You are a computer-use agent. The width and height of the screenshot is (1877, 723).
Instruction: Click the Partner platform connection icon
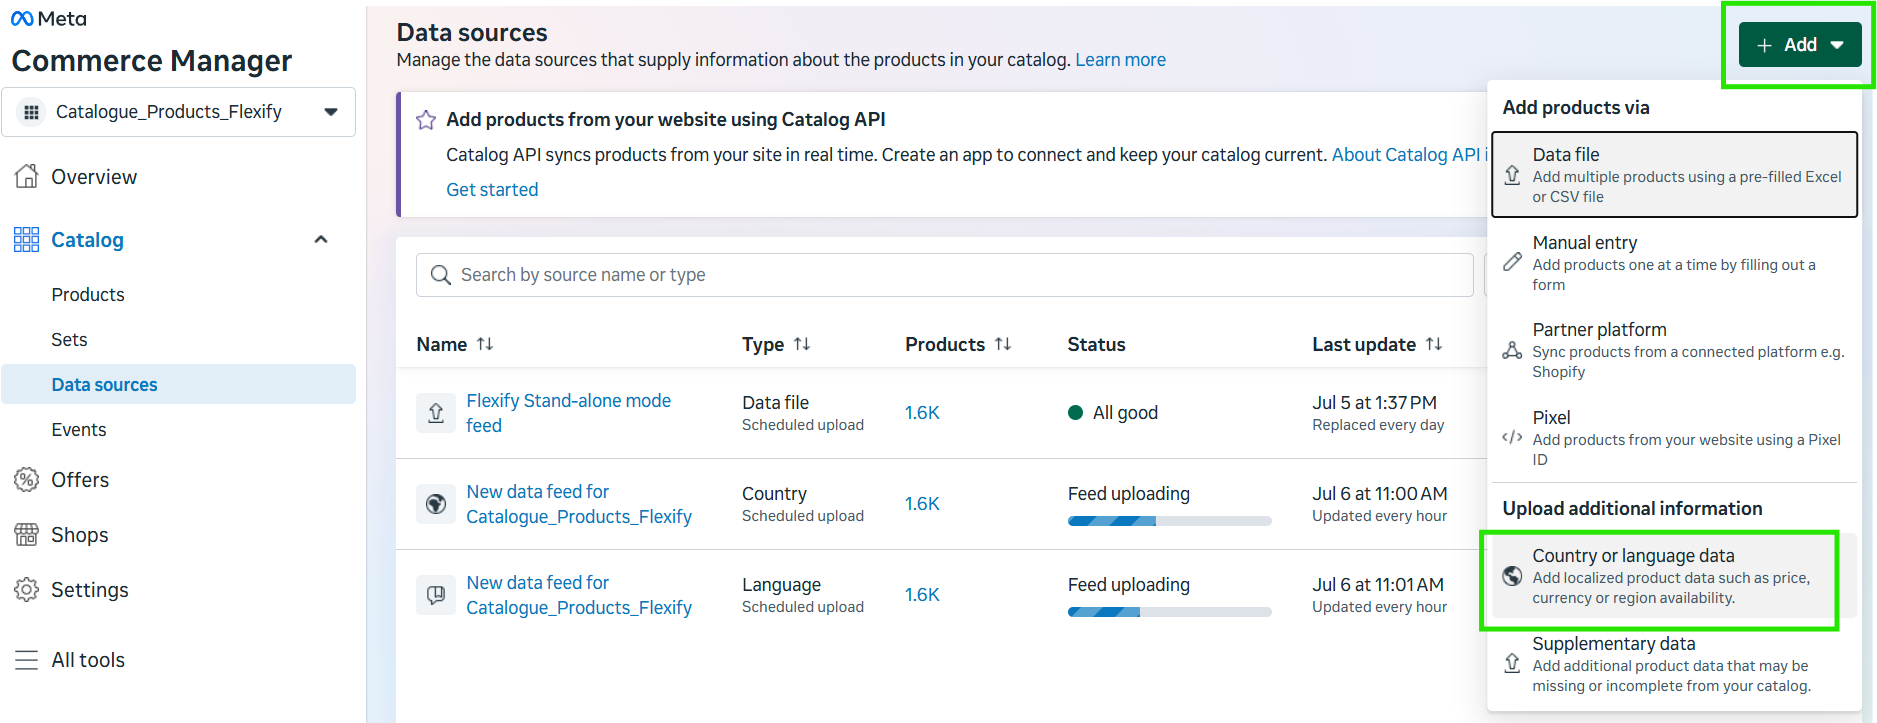(1513, 350)
